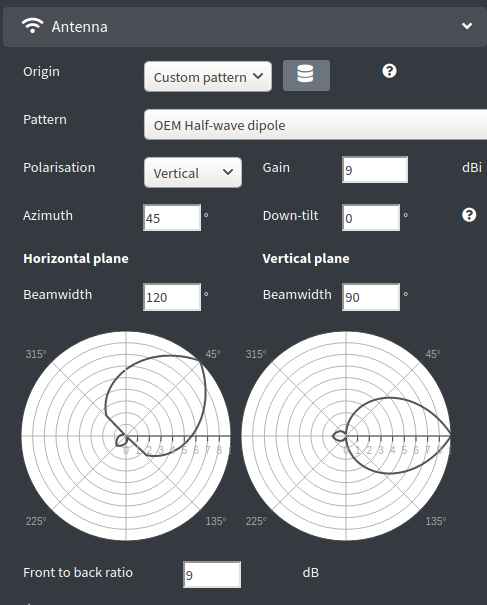Screen dimensions: 487x605
Task: Click the Horizontal plane heading
Action: (76, 259)
